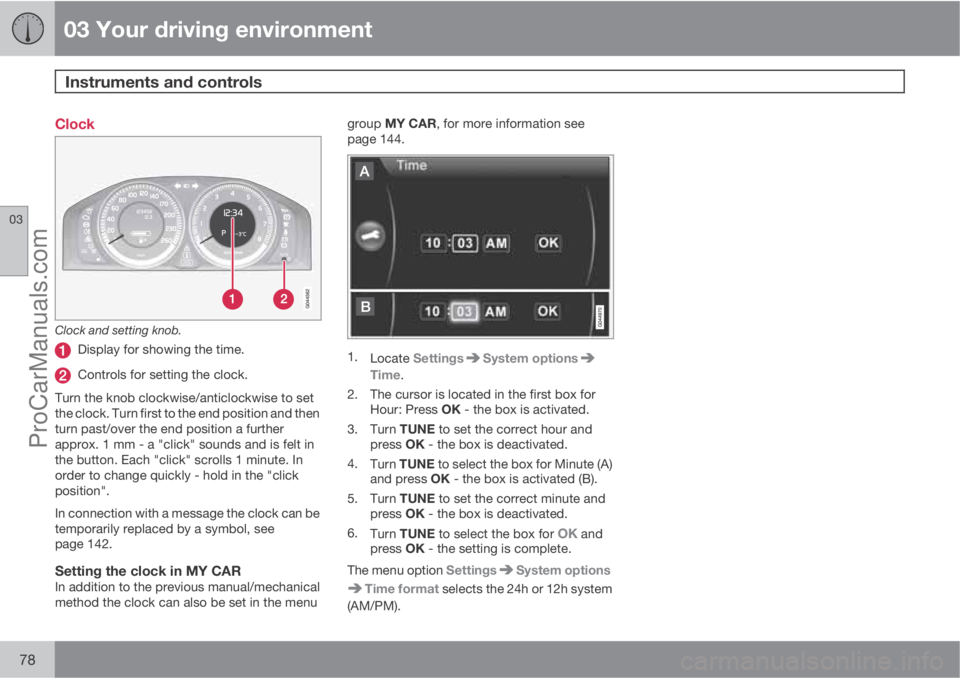Click the tachometer gauge in the cluster image

(233, 225)
